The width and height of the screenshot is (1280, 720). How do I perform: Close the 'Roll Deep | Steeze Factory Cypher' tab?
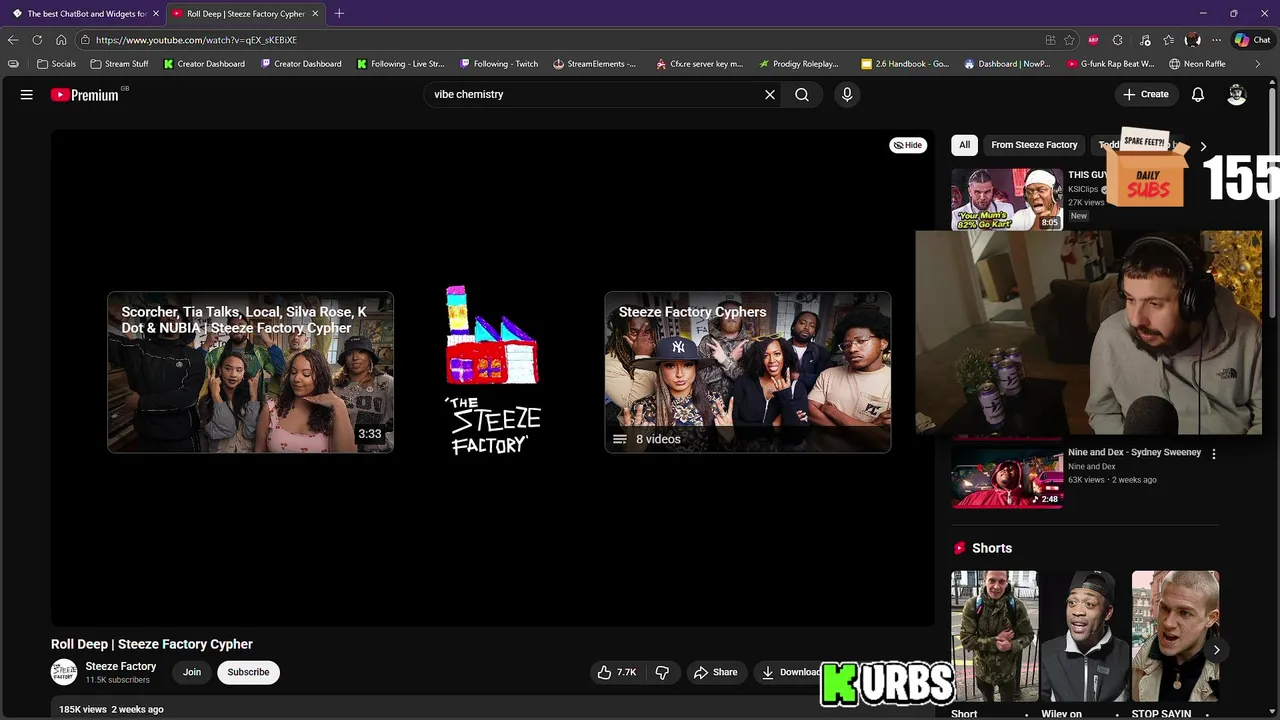316,14
